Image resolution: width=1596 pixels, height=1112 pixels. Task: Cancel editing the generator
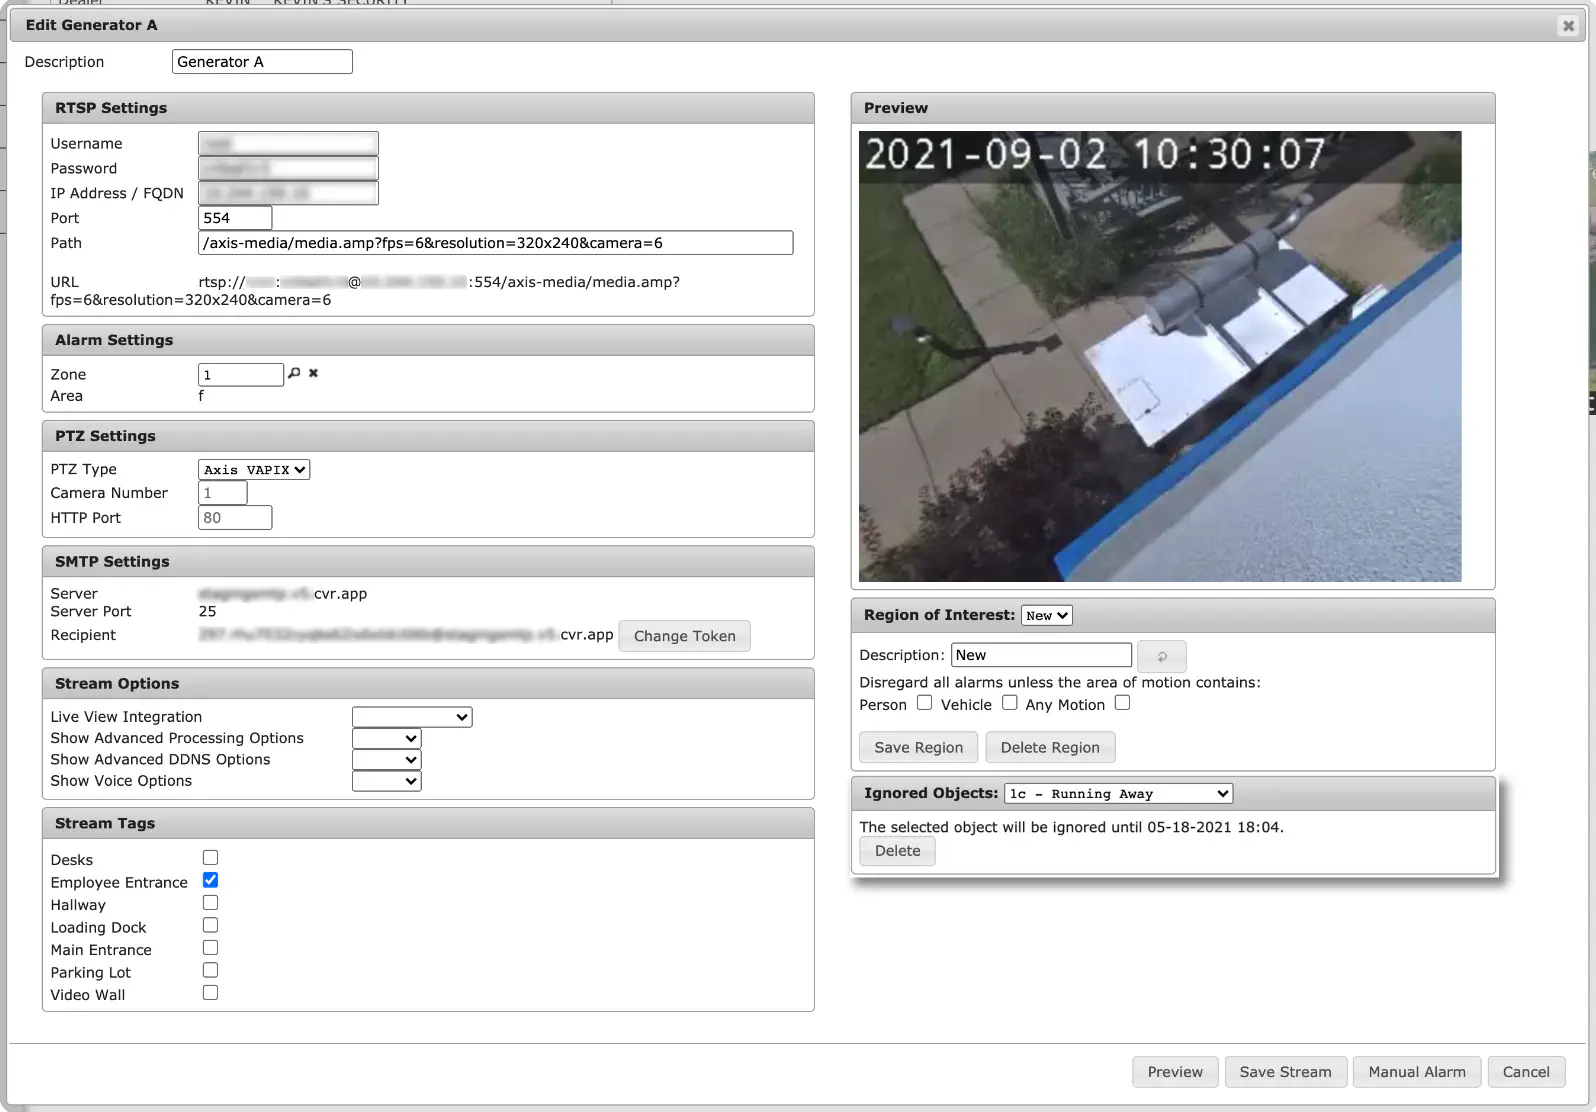click(1525, 1072)
